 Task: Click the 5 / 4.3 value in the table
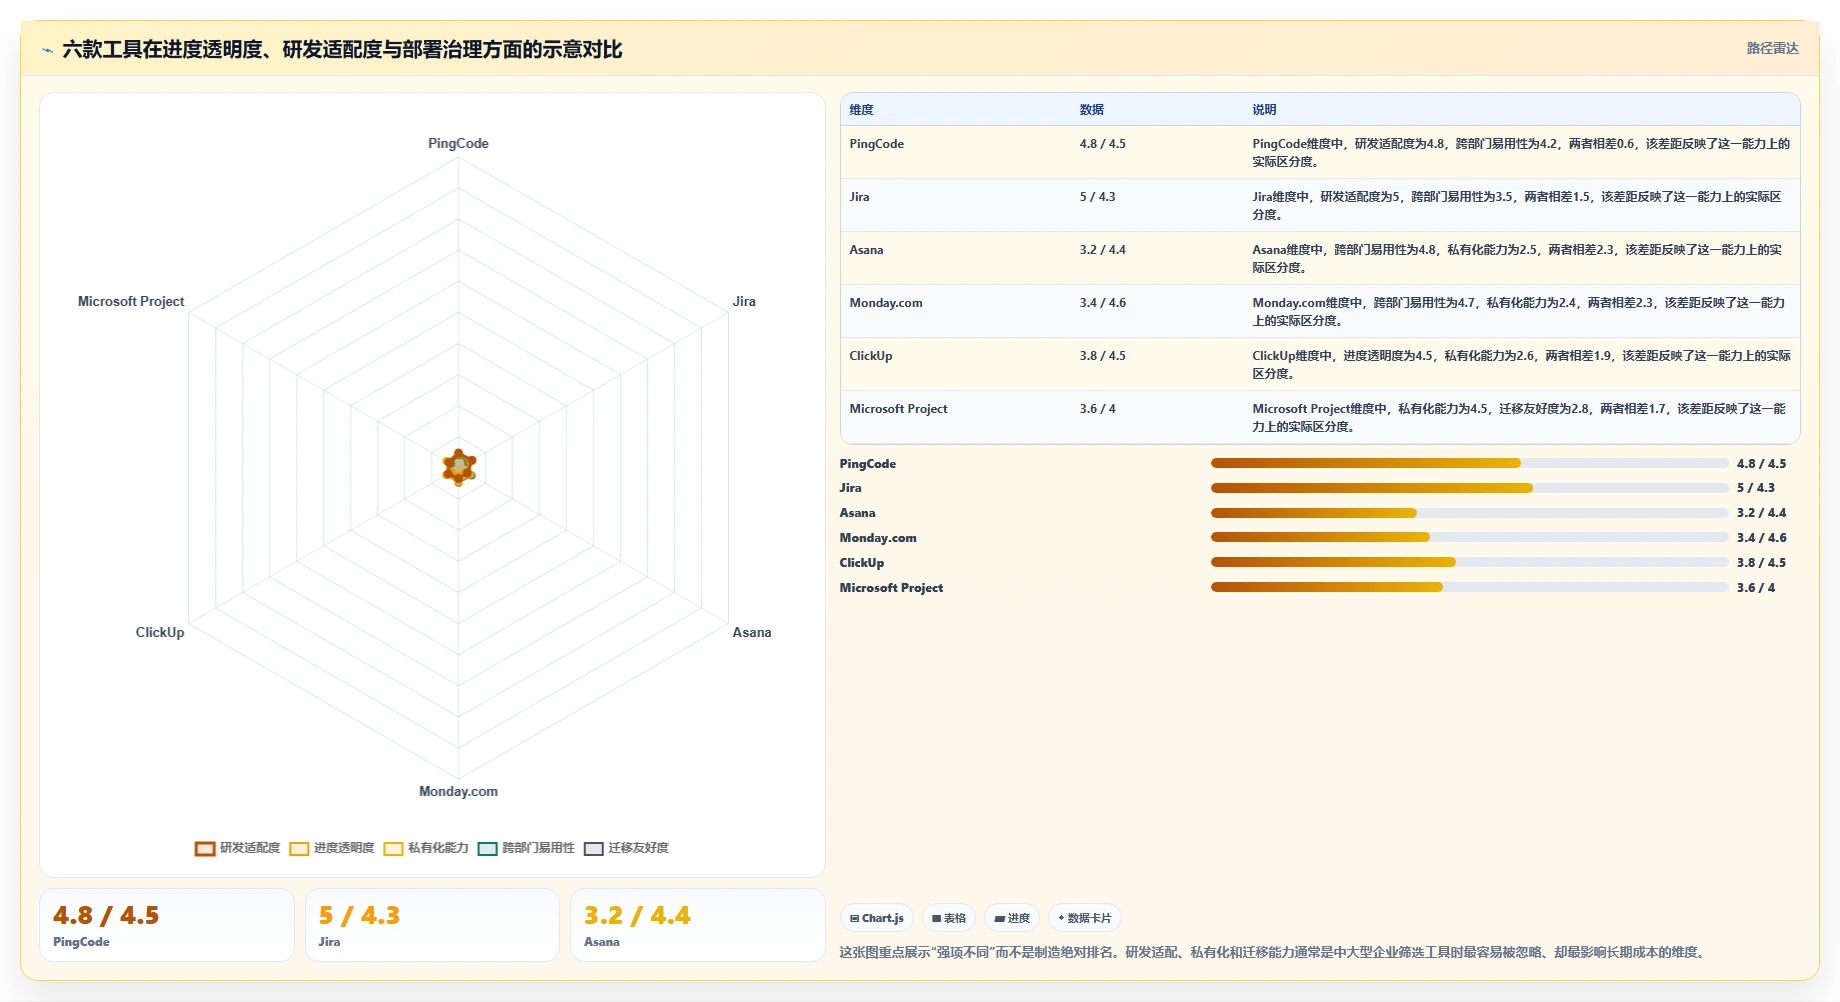pyautogui.click(x=1097, y=197)
